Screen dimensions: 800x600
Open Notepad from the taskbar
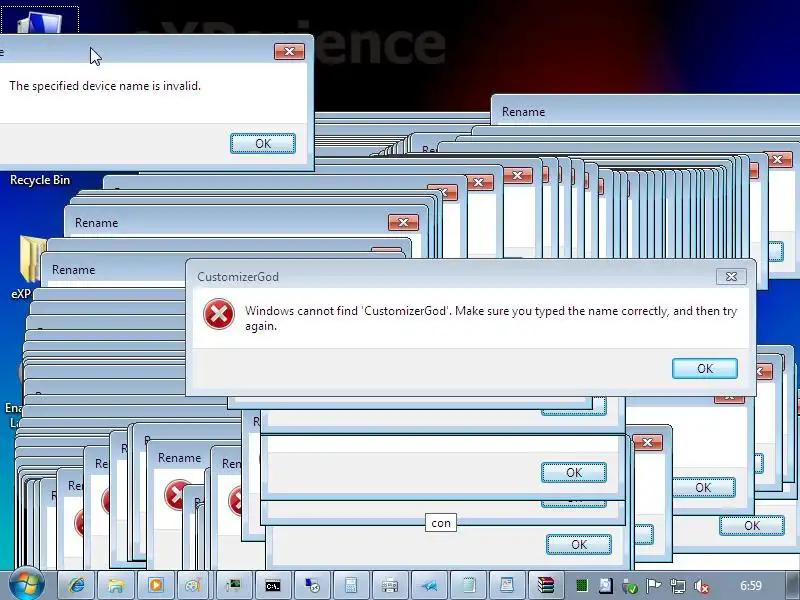[468, 585]
